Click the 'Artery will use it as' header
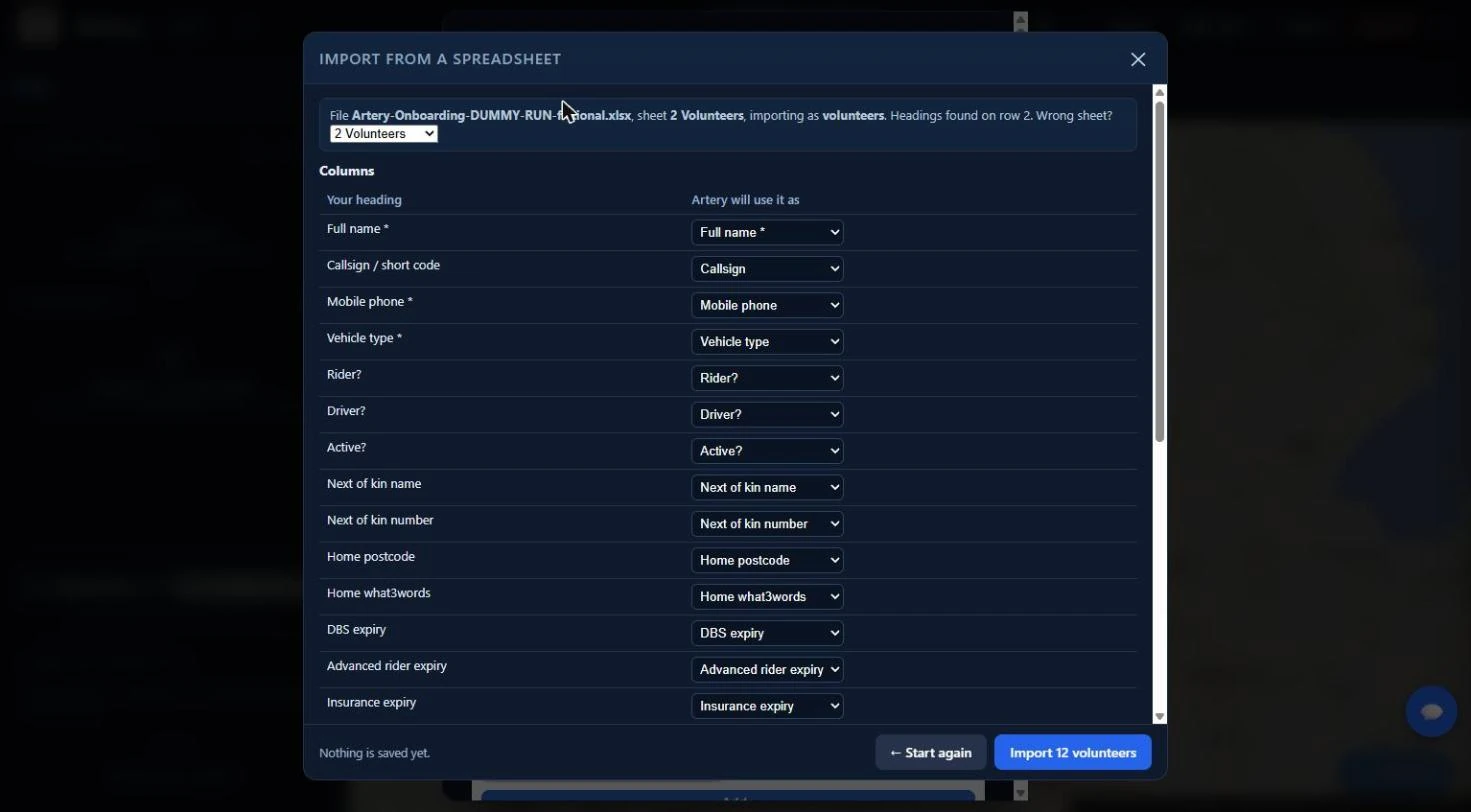1471x812 pixels. tap(745, 200)
